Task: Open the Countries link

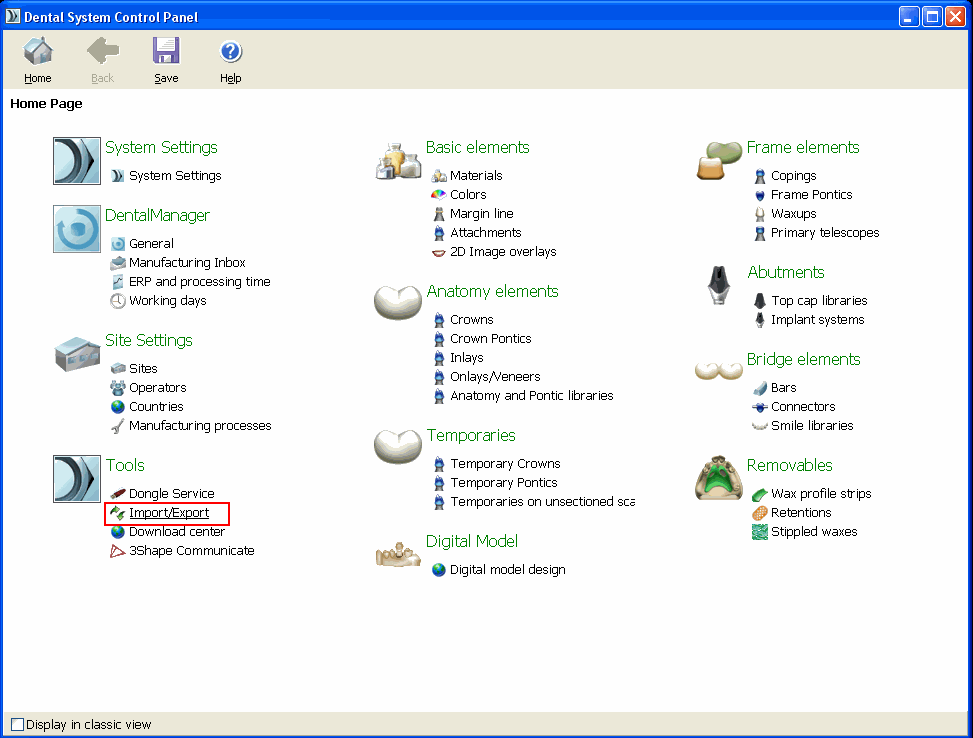Action: pyautogui.click(x=156, y=407)
